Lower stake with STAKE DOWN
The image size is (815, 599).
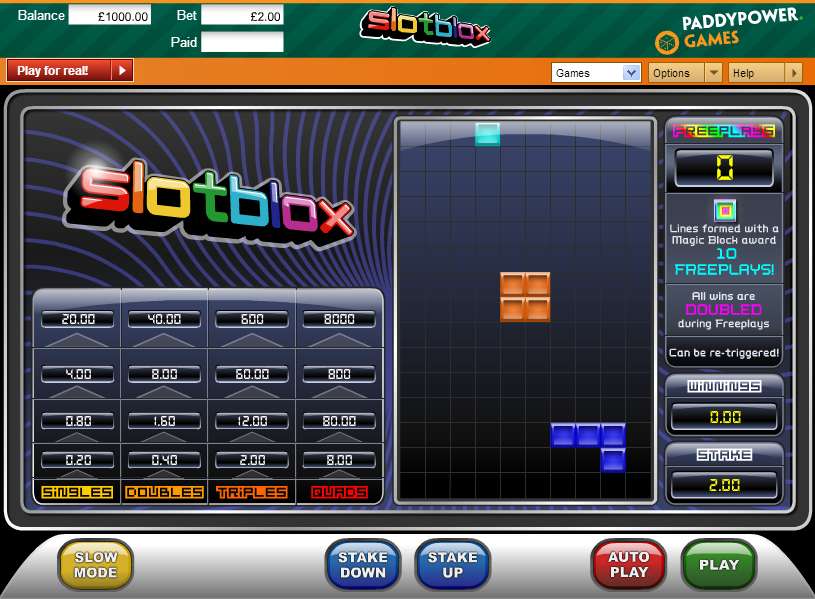(363, 565)
